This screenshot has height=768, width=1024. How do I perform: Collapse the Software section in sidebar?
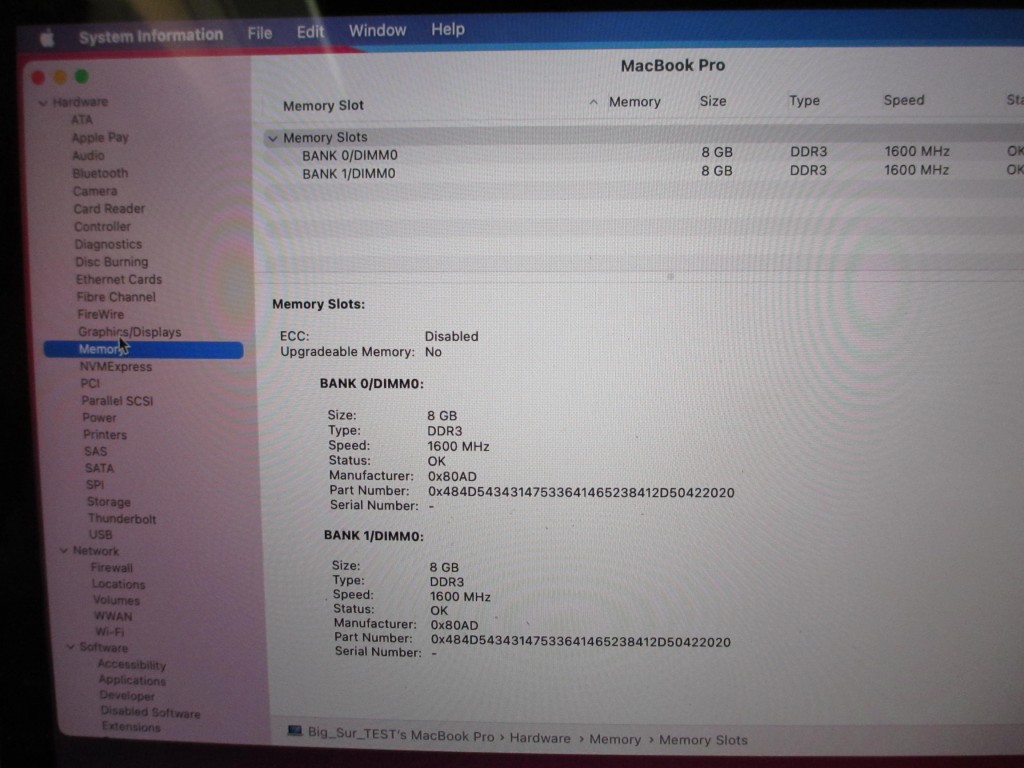pyautogui.click(x=69, y=647)
